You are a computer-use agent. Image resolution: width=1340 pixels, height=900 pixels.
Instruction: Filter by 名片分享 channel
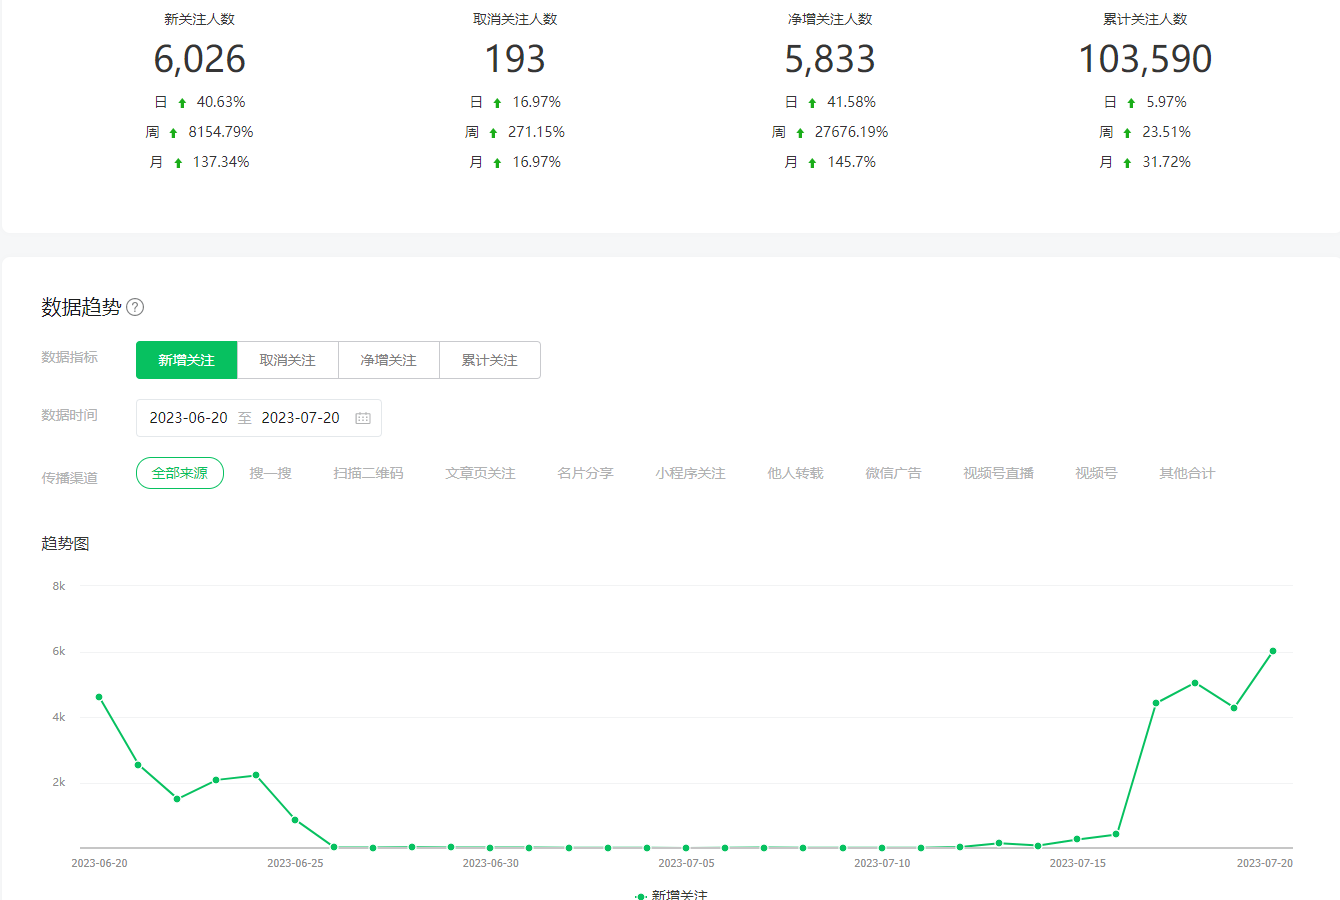tap(585, 473)
